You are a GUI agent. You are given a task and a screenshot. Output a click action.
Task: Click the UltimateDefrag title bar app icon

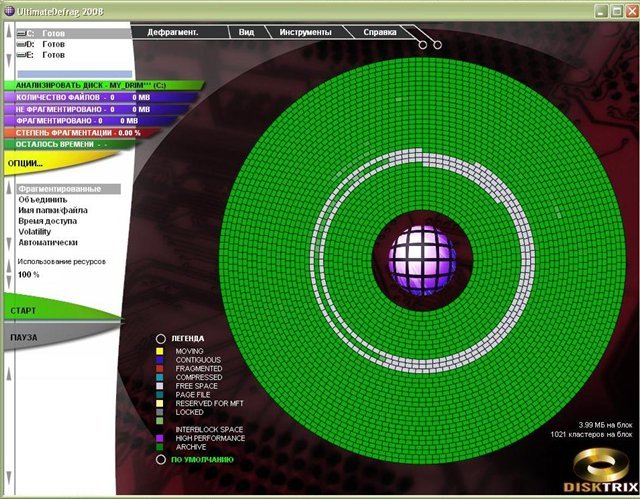coord(9,11)
